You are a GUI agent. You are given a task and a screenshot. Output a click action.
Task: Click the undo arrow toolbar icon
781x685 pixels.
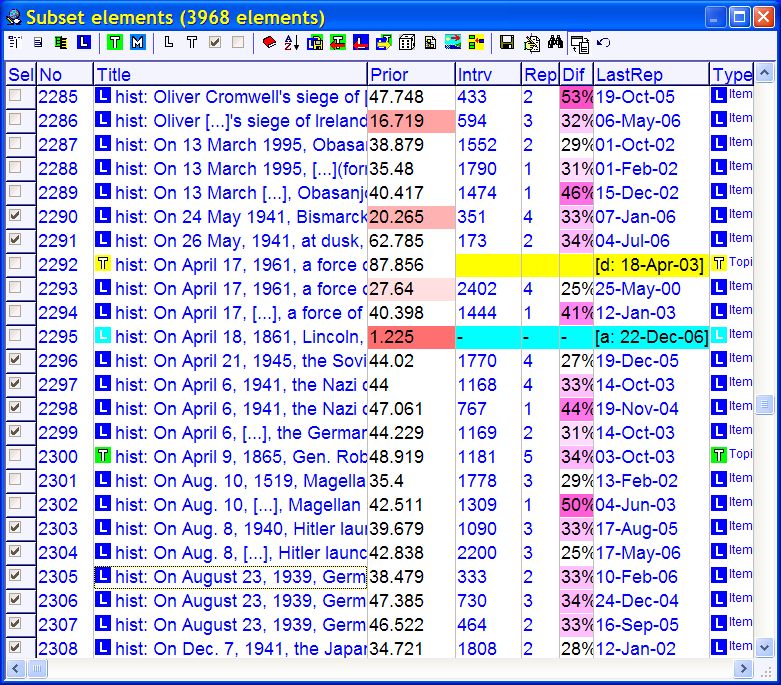603,43
